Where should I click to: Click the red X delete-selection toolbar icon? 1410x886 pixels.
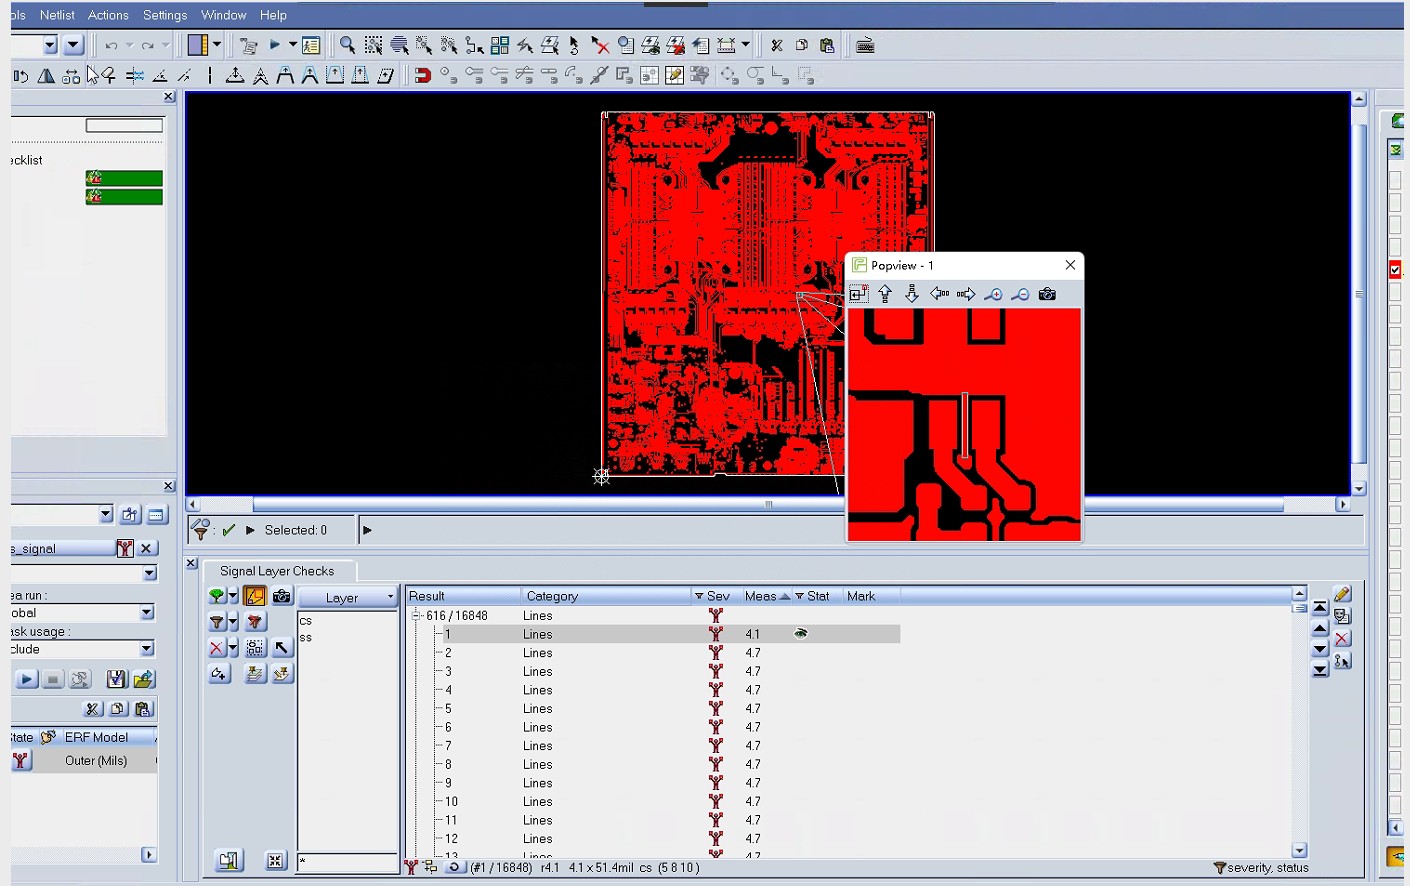(x=600, y=45)
